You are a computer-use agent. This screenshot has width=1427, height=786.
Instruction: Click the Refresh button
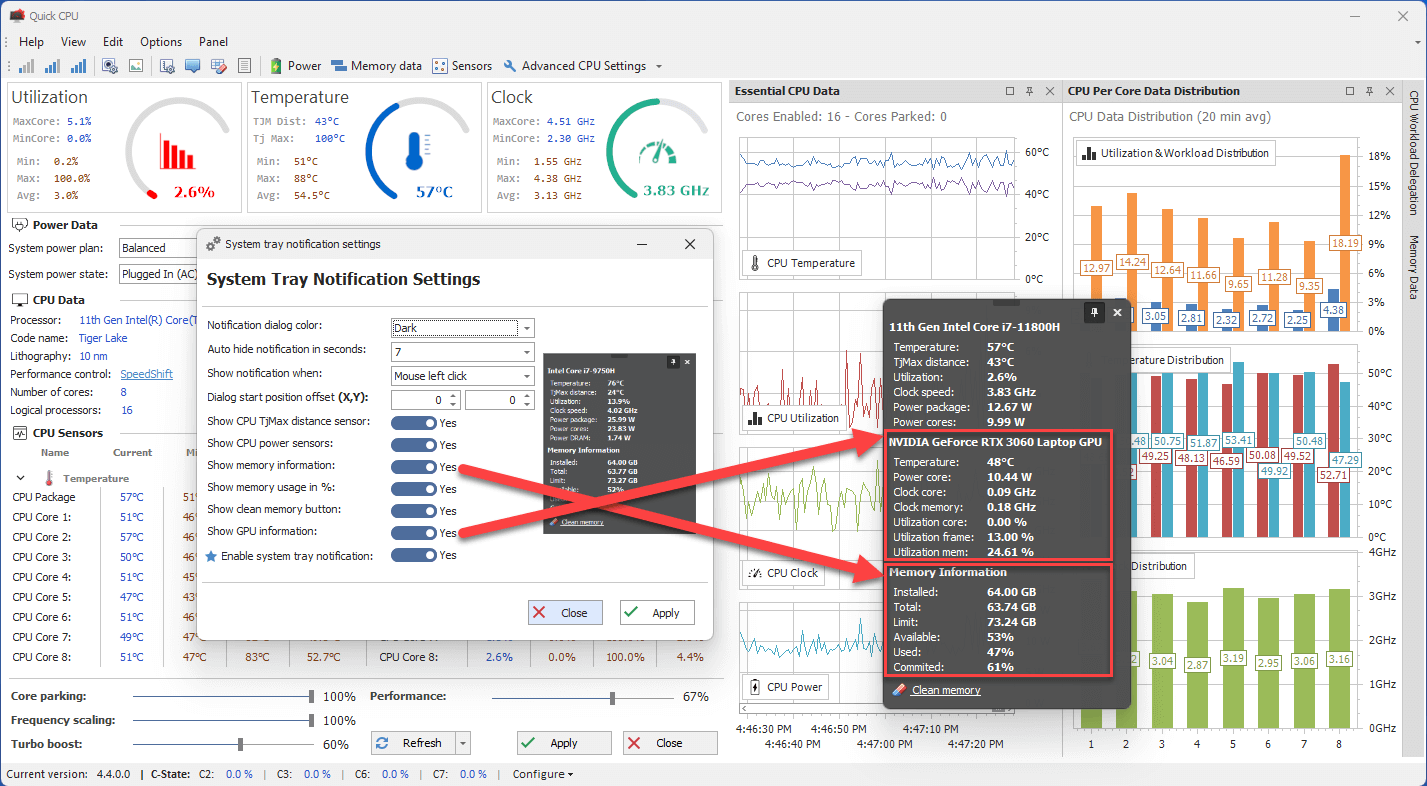coord(412,743)
